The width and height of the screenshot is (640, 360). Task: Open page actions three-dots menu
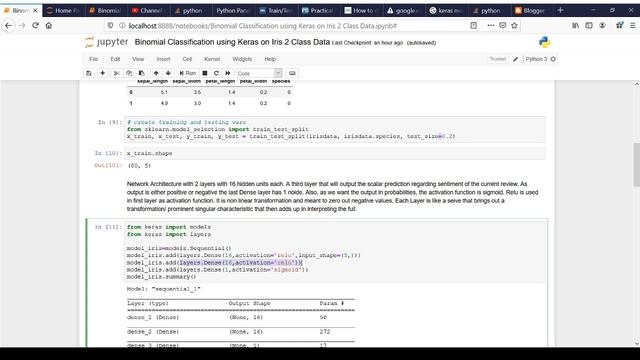[x=491, y=25]
